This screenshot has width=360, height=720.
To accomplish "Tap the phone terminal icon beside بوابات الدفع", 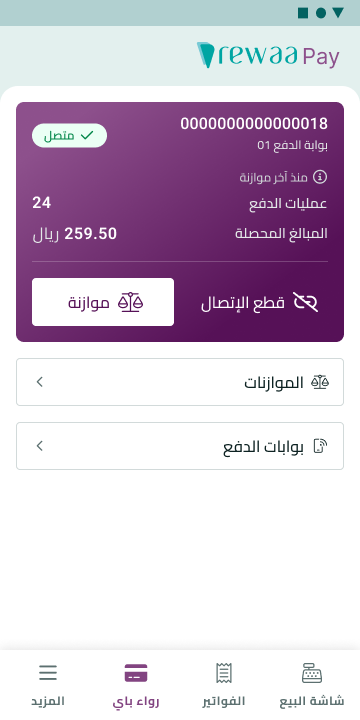I will pos(320,446).
